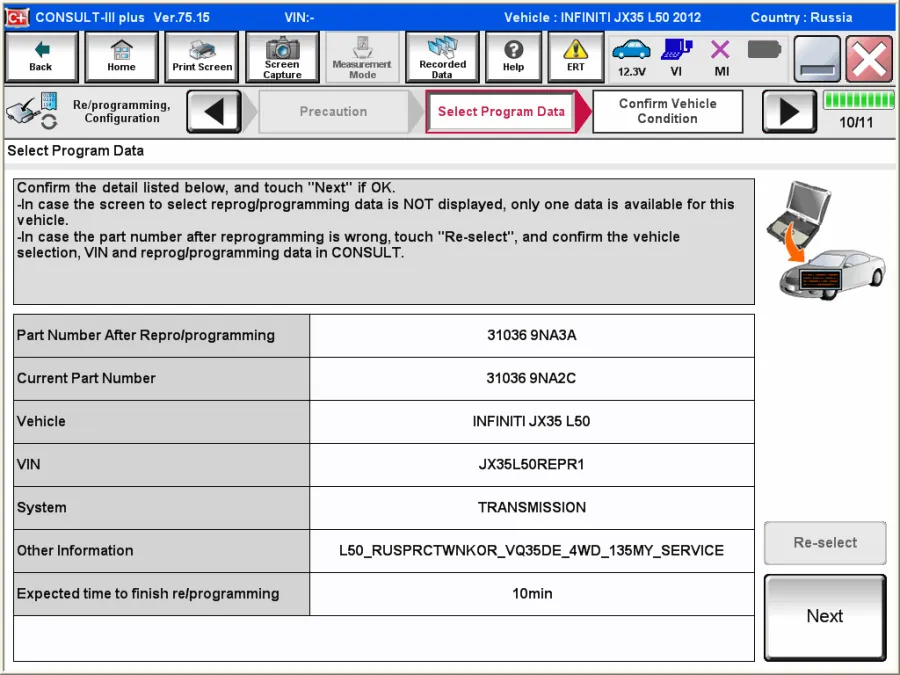Click the Re-select button
Viewport: 900px width, 675px height.
pos(825,543)
